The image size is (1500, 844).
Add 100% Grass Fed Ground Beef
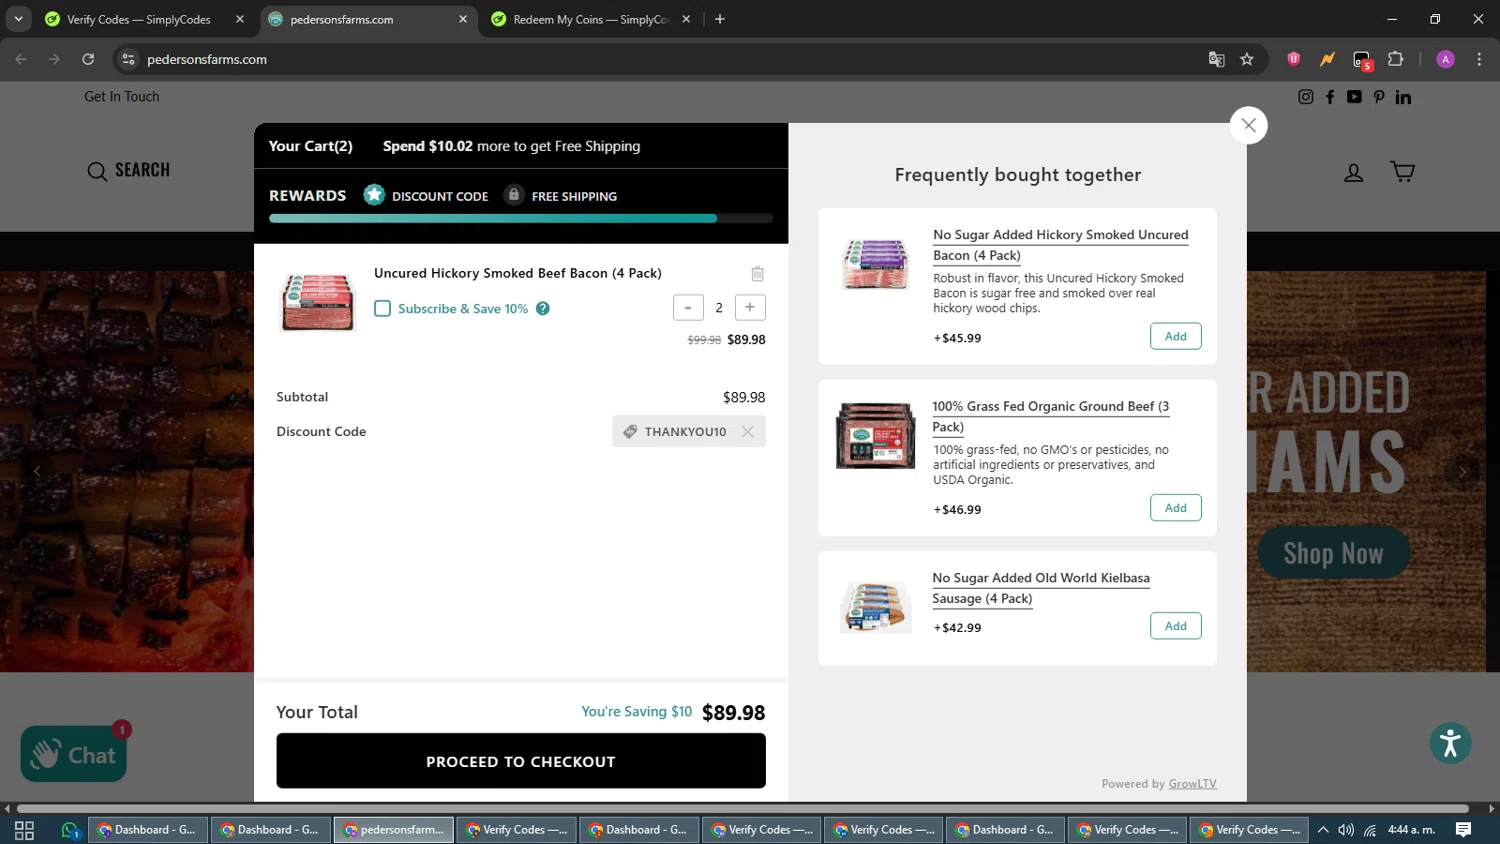1176,508
